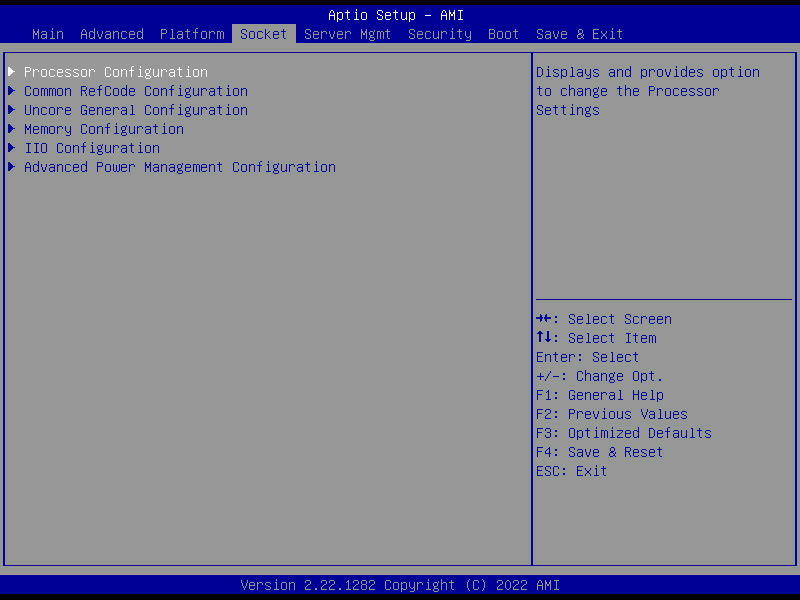Click the 'F2: Previous Values' line
This screenshot has width=800, height=600.
pos(612,414)
